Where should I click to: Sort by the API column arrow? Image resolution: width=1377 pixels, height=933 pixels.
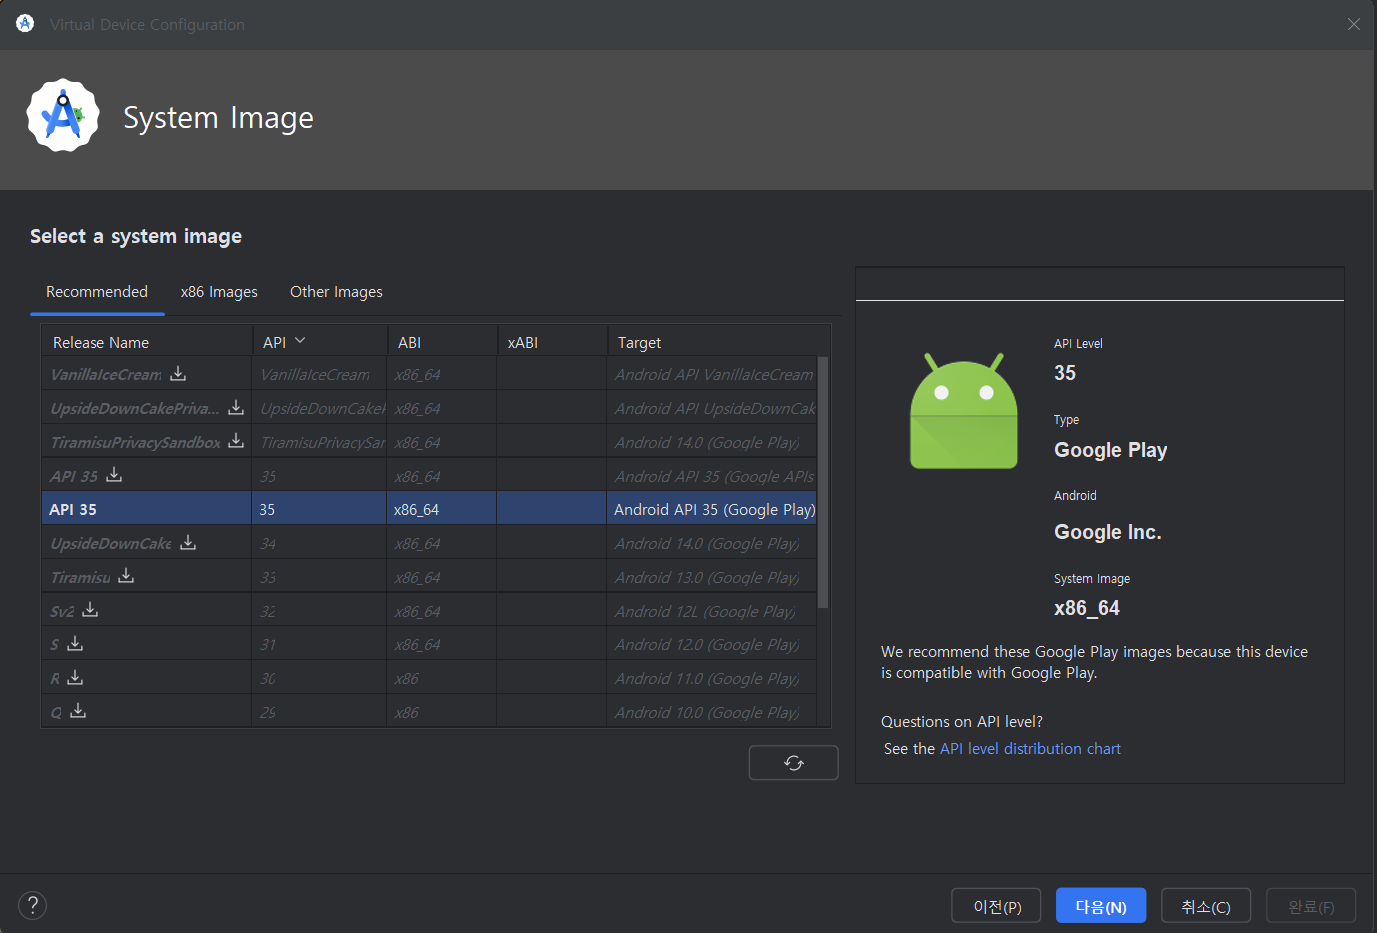click(x=300, y=341)
